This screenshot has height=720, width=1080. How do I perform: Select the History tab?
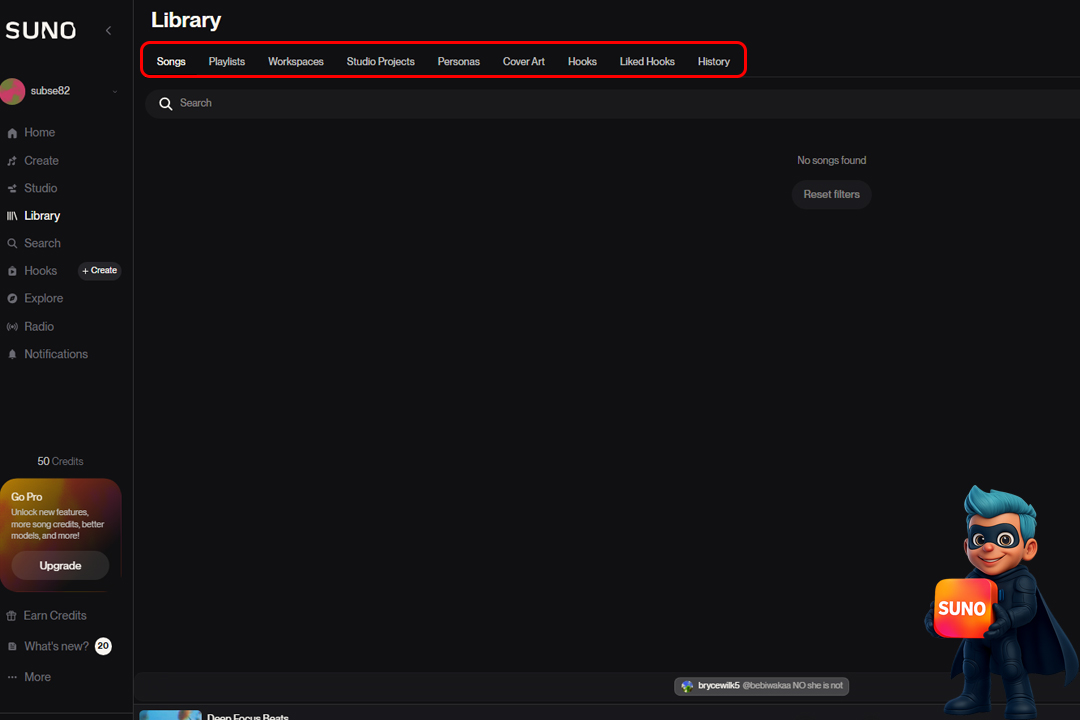[714, 62]
